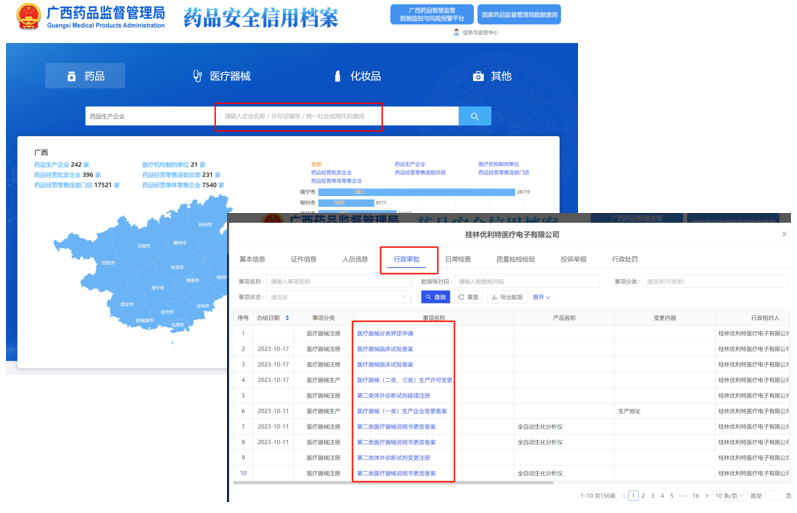Sort by the 办结日期 column arrows
The image size is (797, 513).
tap(288, 318)
